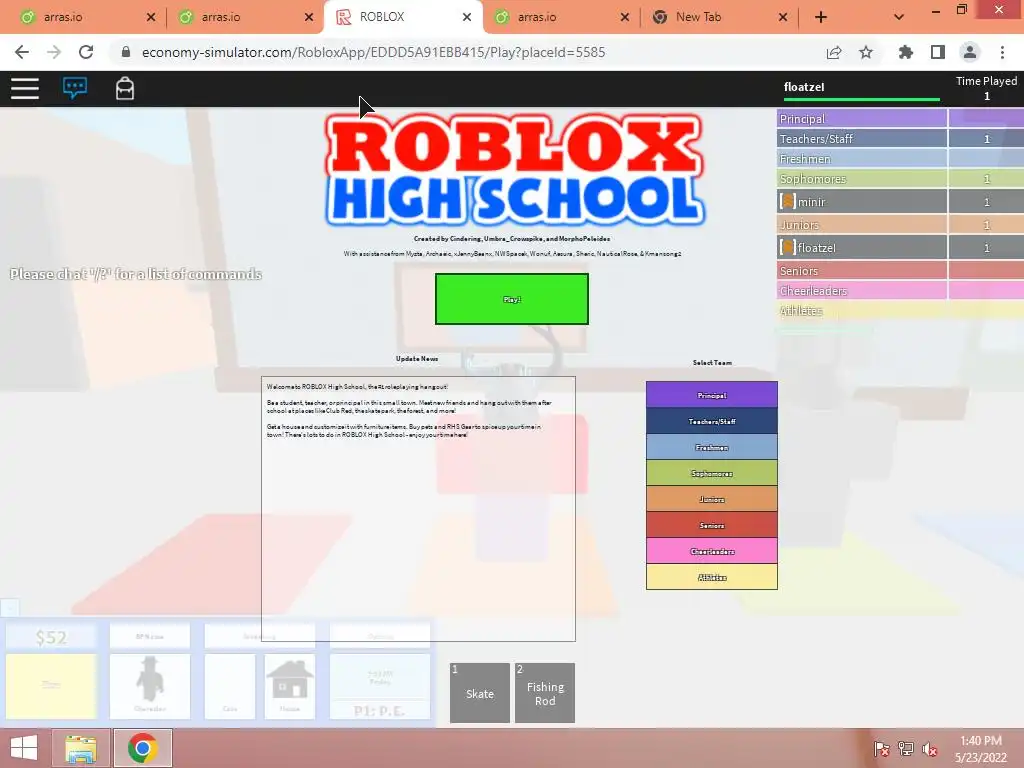Viewport: 1024px width, 768px height.
Task: Switch to the first arras.io tab
Action: pyautogui.click(x=86, y=17)
